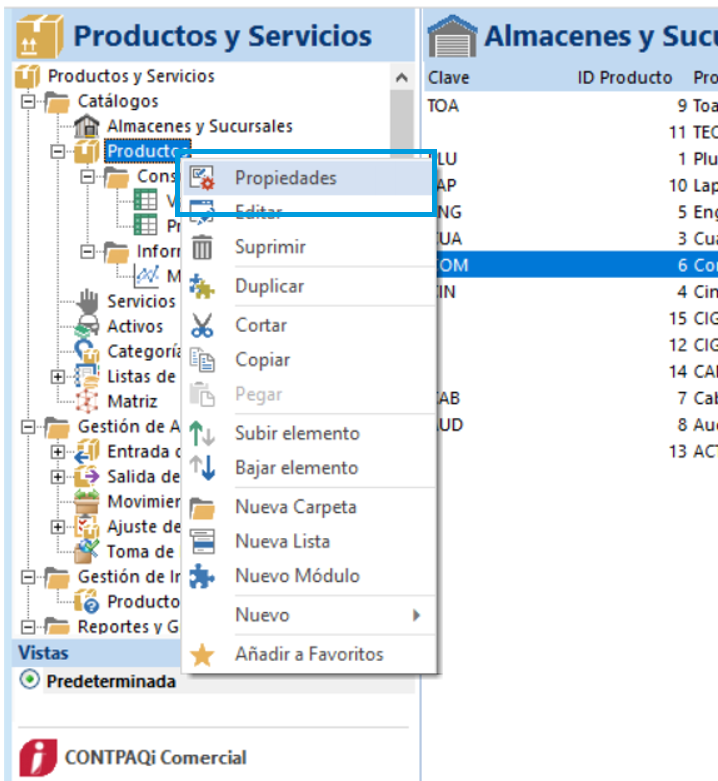Click the Duplicar puzzle pieces icon

pyautogui.click(x=202, y=286)
